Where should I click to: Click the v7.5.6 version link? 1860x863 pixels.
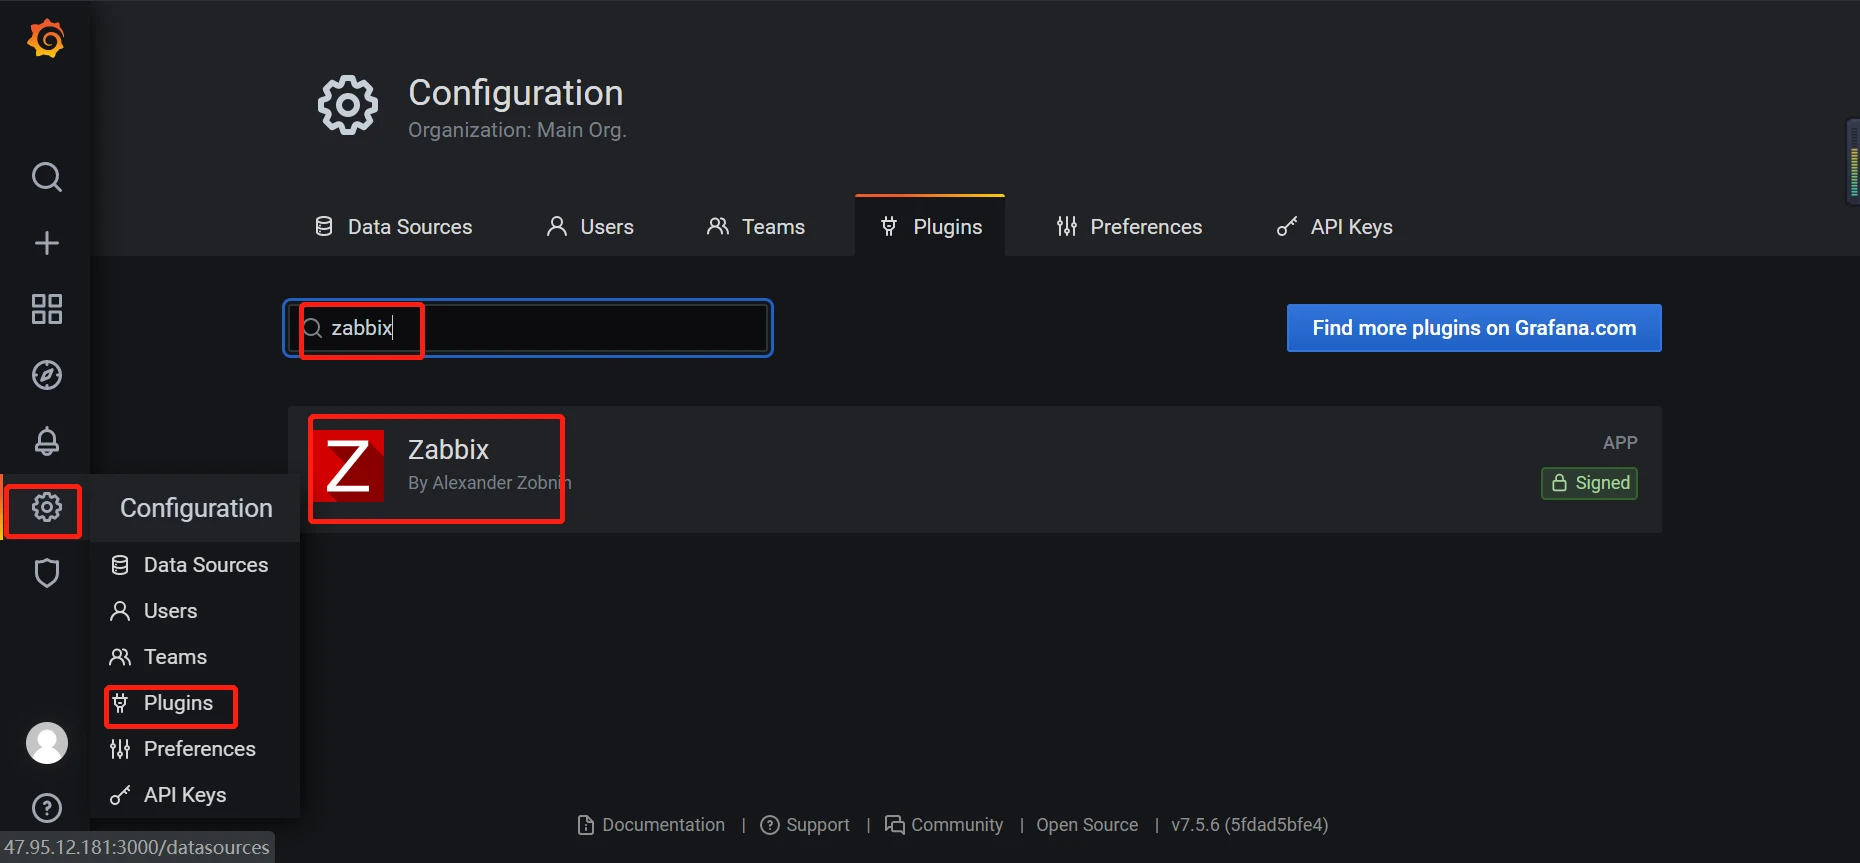pos(1250,825)
